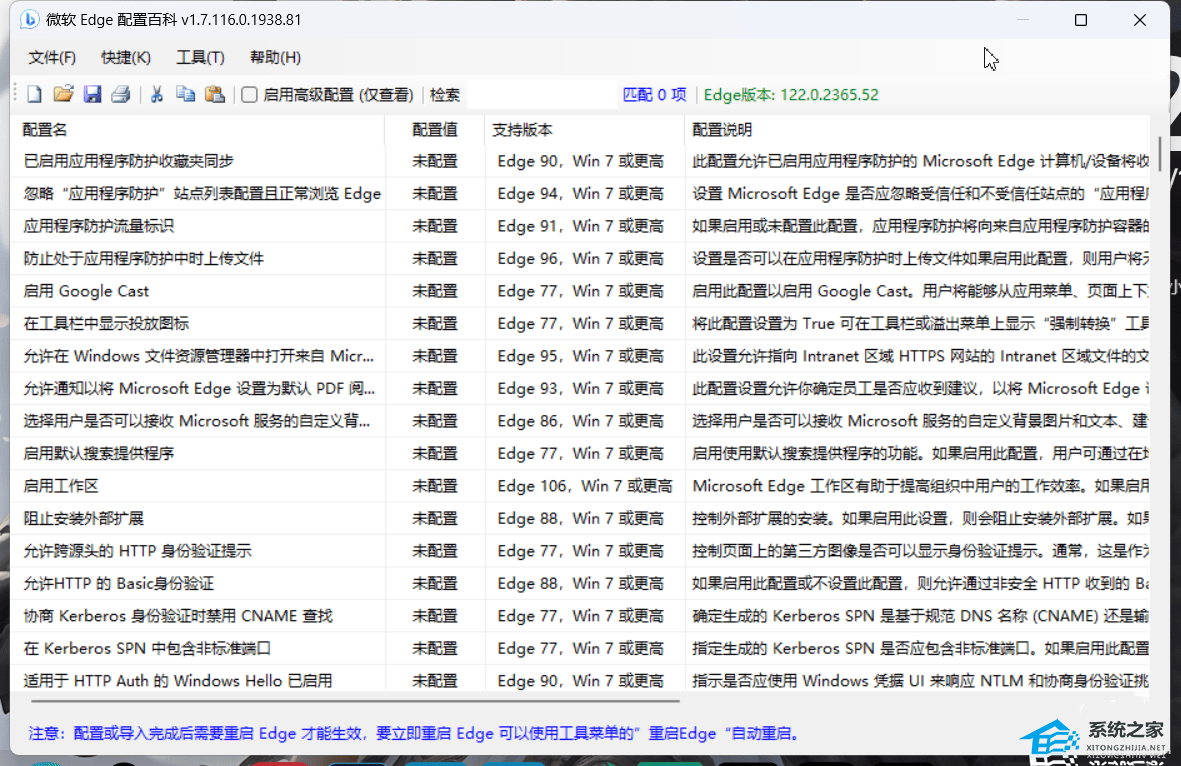Image resolution: width=1181 pixels, height=766 pixels.
Task: Open the 工具(T) menu
Action: click(x=200, y=57)
